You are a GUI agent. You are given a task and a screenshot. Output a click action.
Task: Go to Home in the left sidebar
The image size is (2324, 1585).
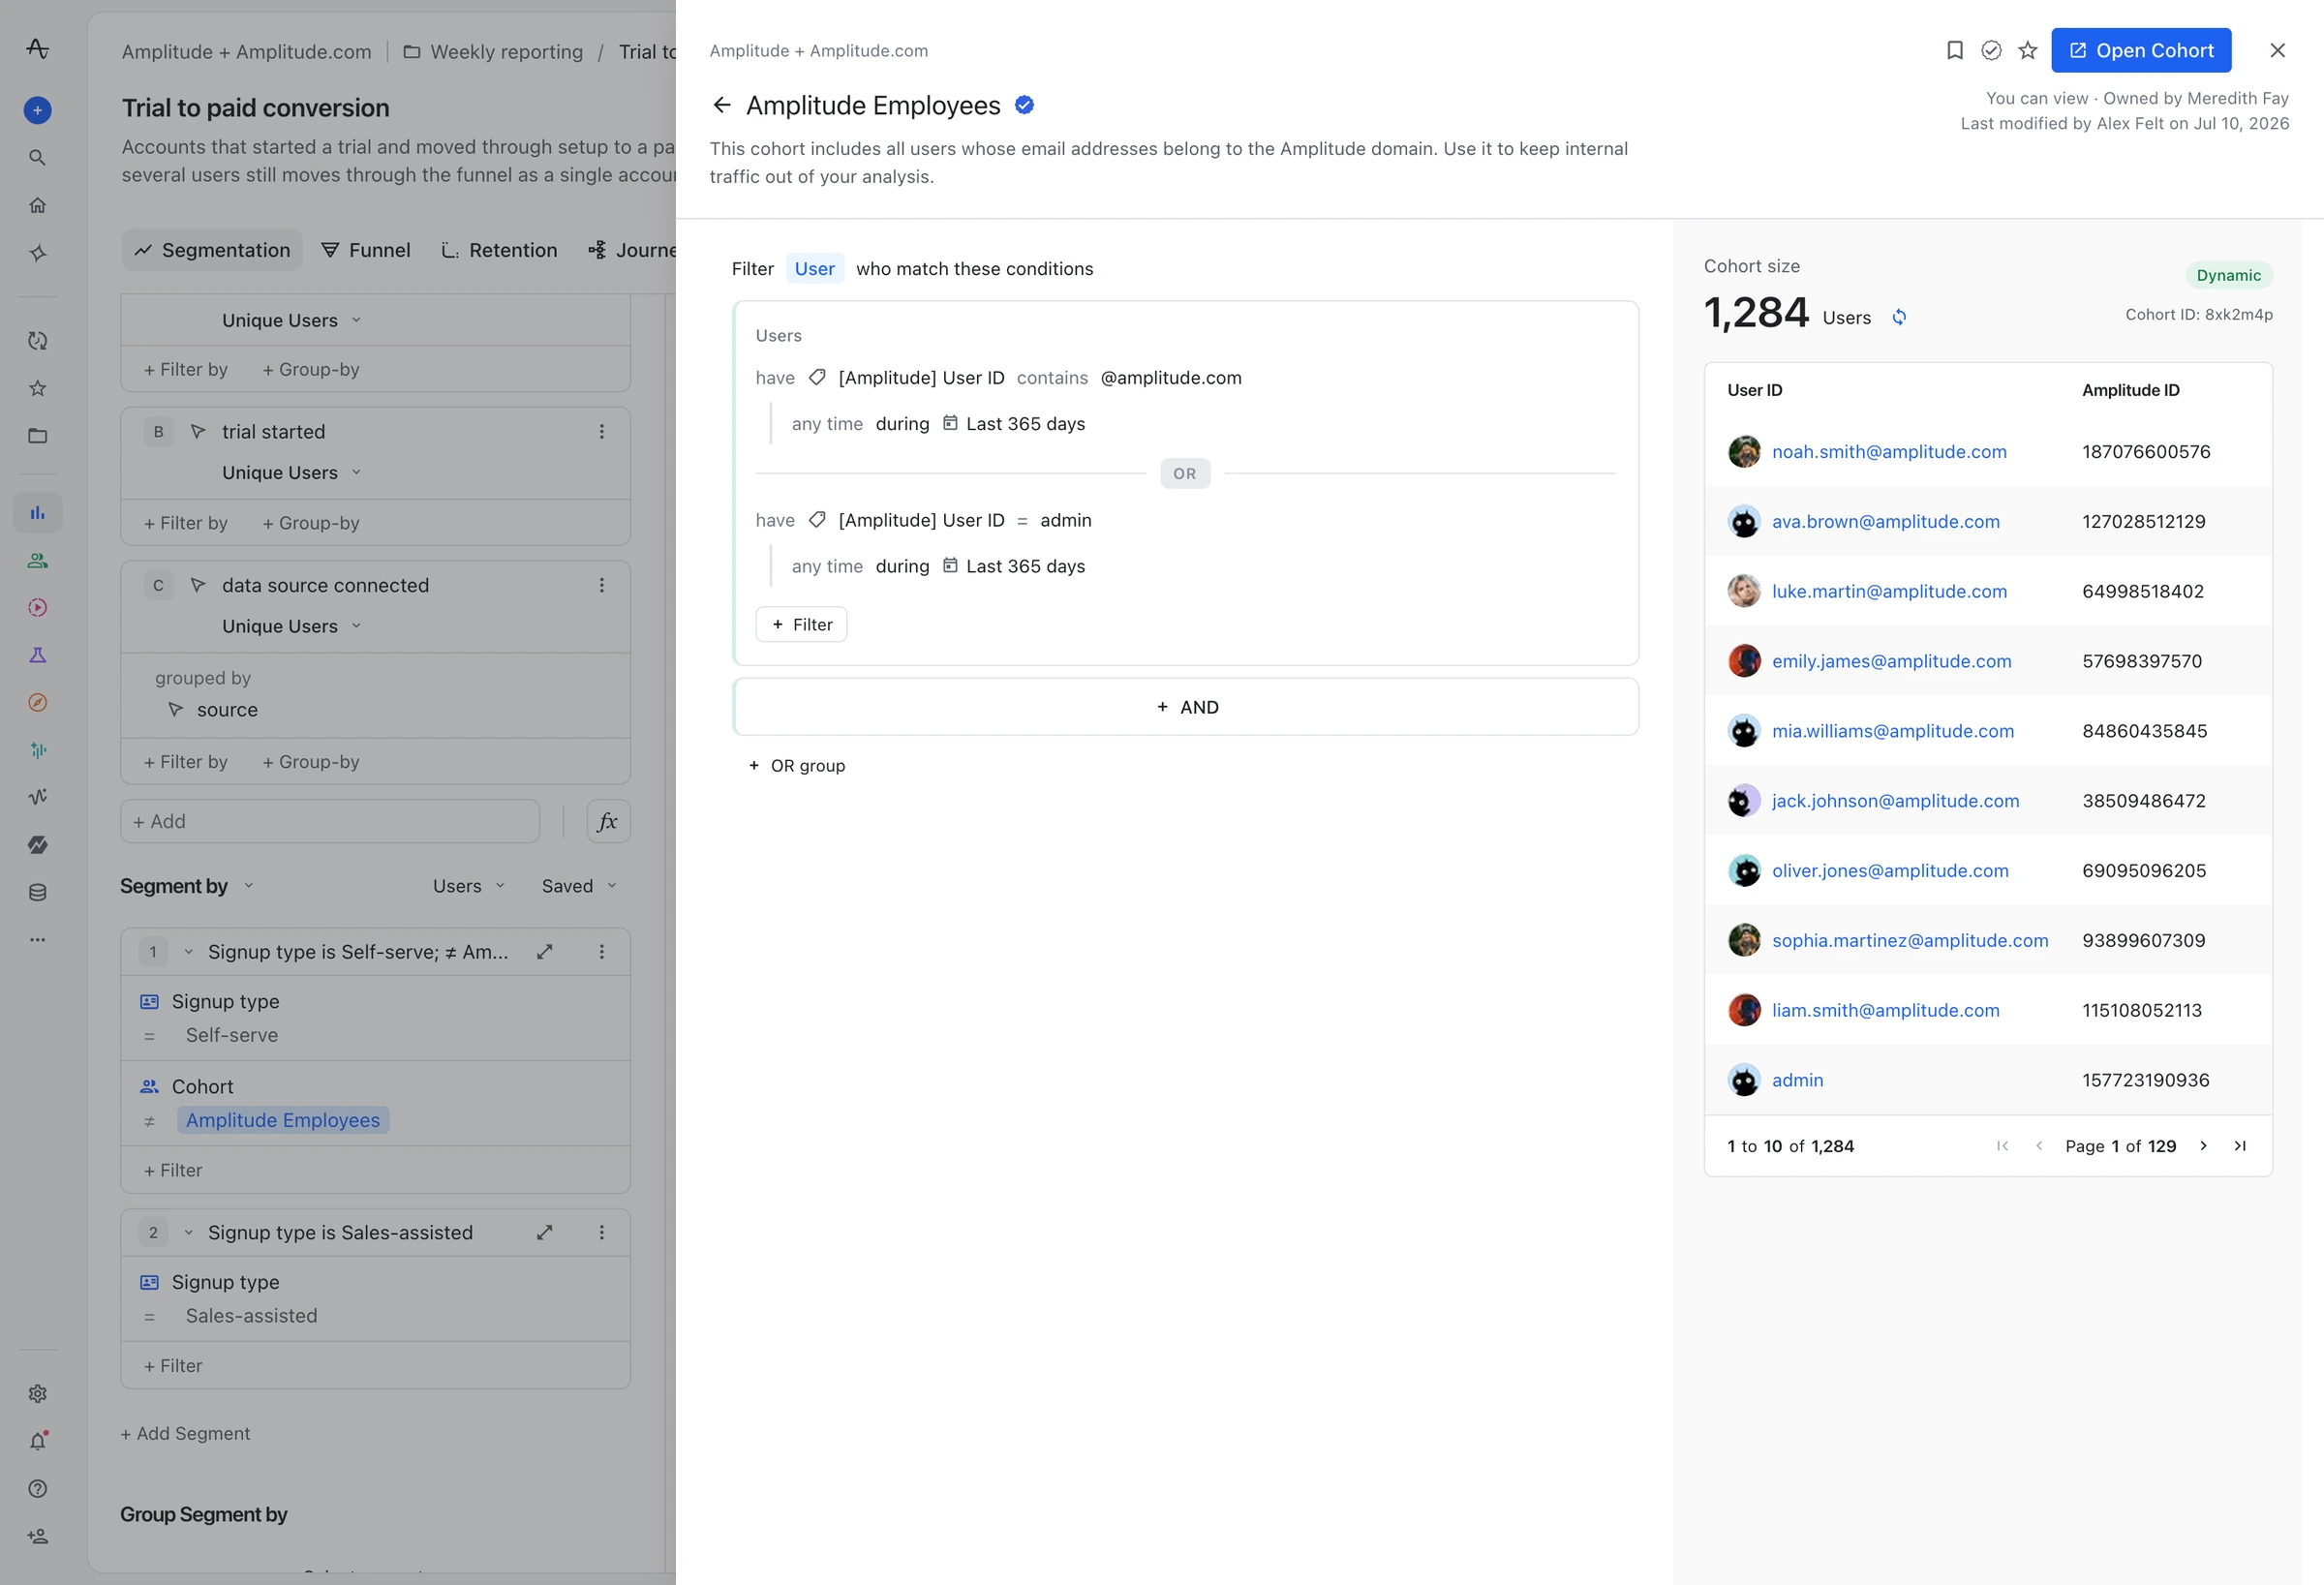(37, 205)
